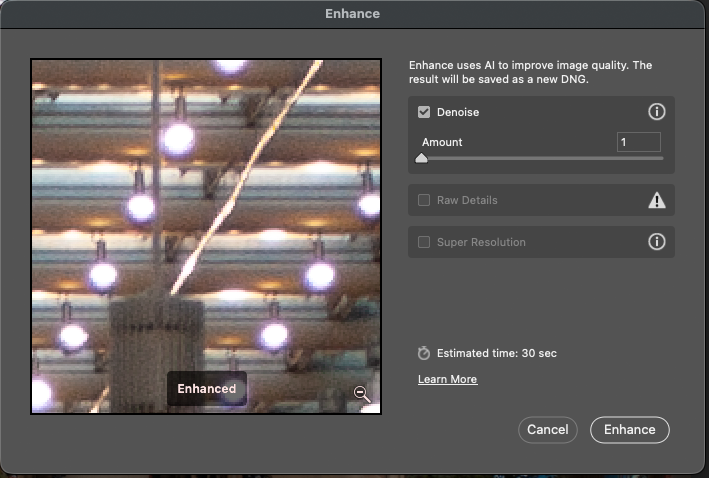
Task: Click the Enhanced badge on the preview
Action: [x=207, y=389]
